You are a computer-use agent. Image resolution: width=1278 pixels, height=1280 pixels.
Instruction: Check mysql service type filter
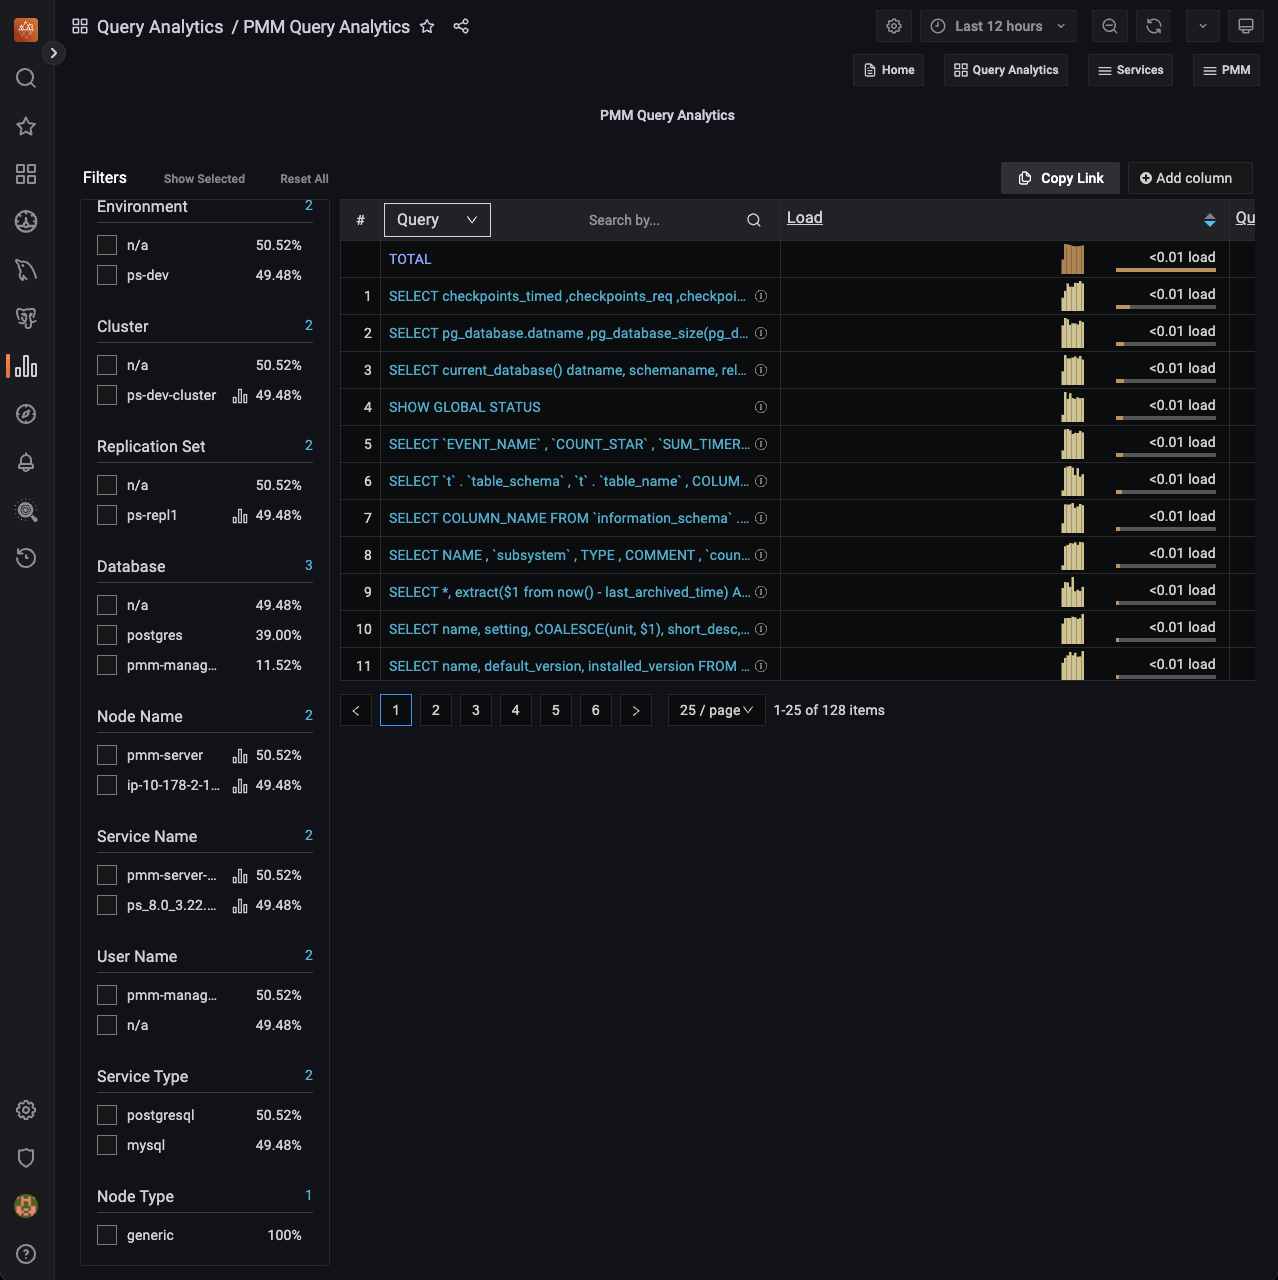107,1145
